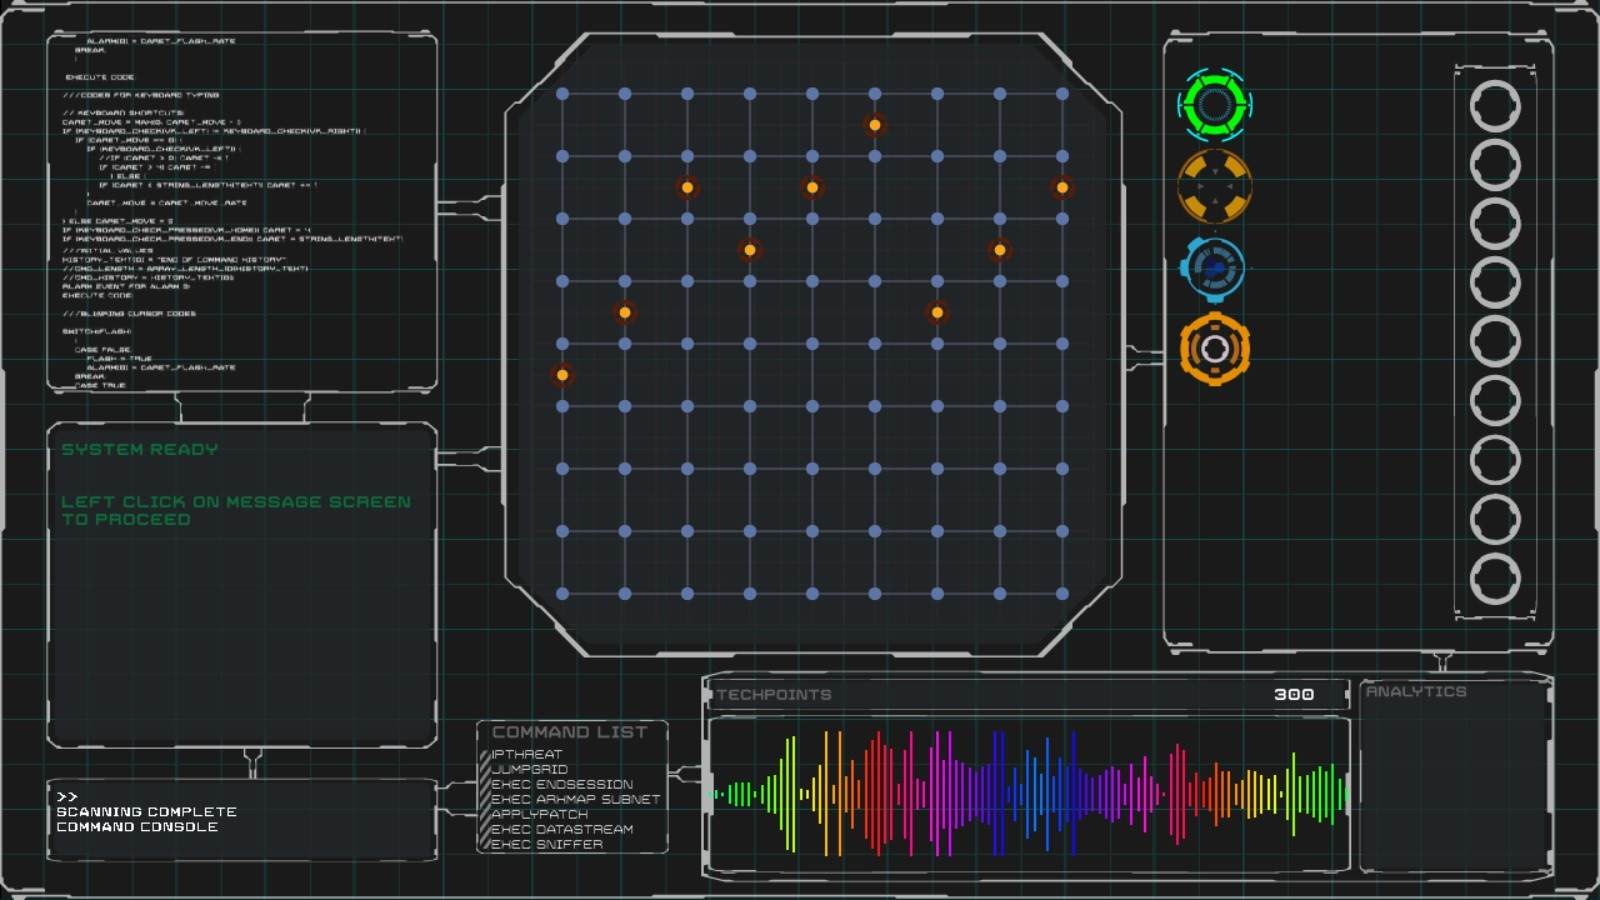This screenshot has width=1600, height=900.
Task: Select the segmented orange module with inward arrows
Action: click(x=1214, y=186)
